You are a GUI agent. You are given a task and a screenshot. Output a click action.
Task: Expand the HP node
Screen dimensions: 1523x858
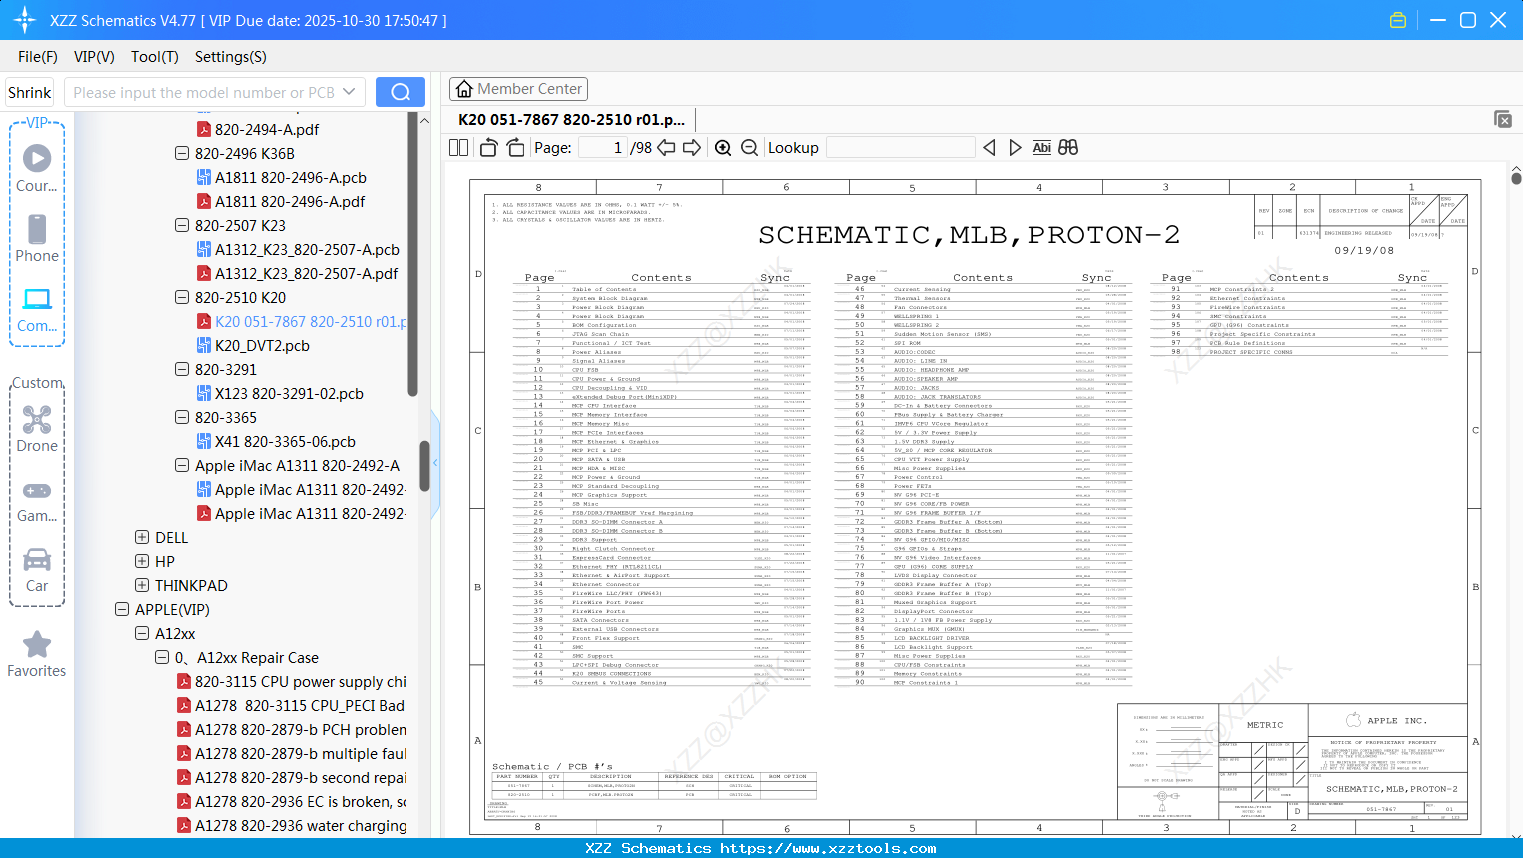tap(142, 562)
